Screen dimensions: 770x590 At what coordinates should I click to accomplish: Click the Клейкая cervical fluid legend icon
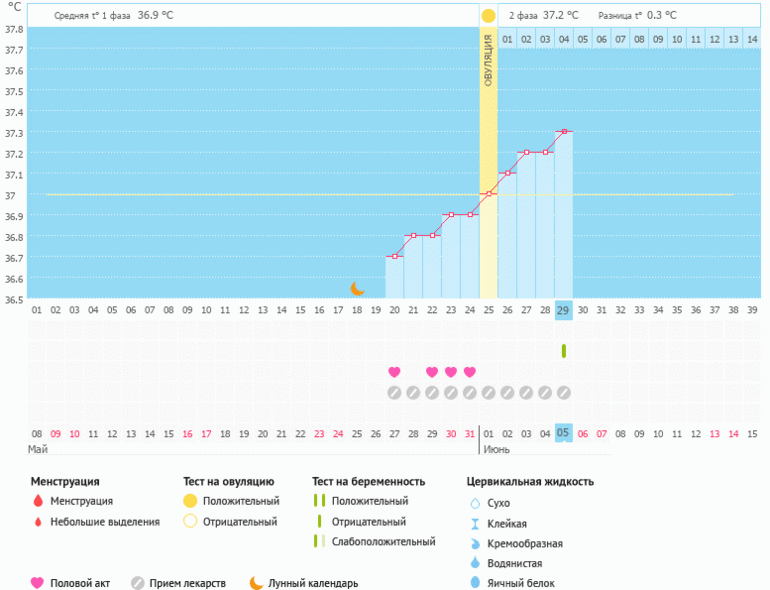click(x=475, y=523)
